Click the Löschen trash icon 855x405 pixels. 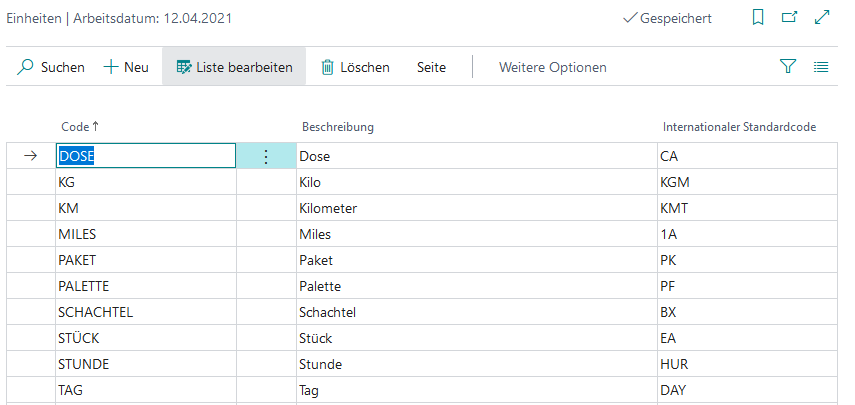(327, 67)
